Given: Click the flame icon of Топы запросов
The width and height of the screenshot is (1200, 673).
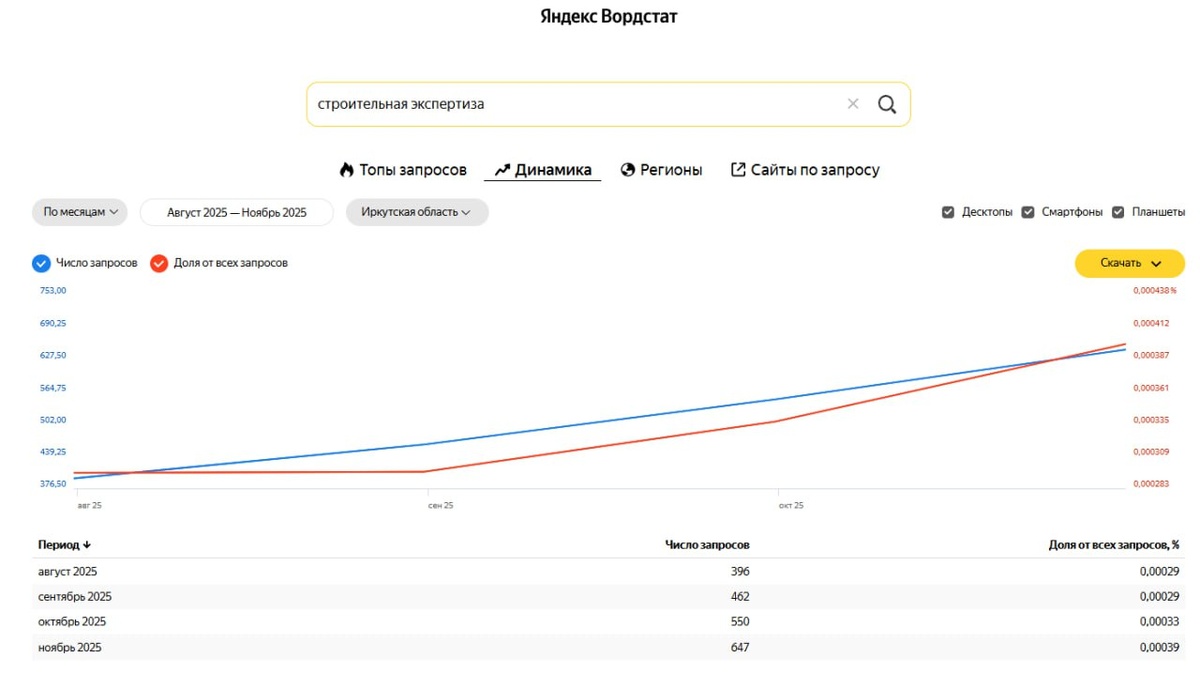Looking at the screenshot, I should (346, 170).
